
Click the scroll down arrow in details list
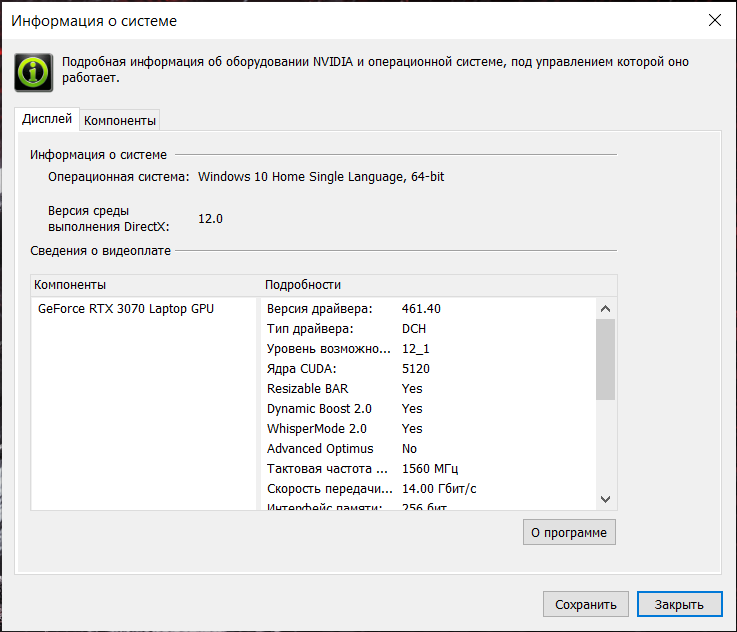coord(605,499)
